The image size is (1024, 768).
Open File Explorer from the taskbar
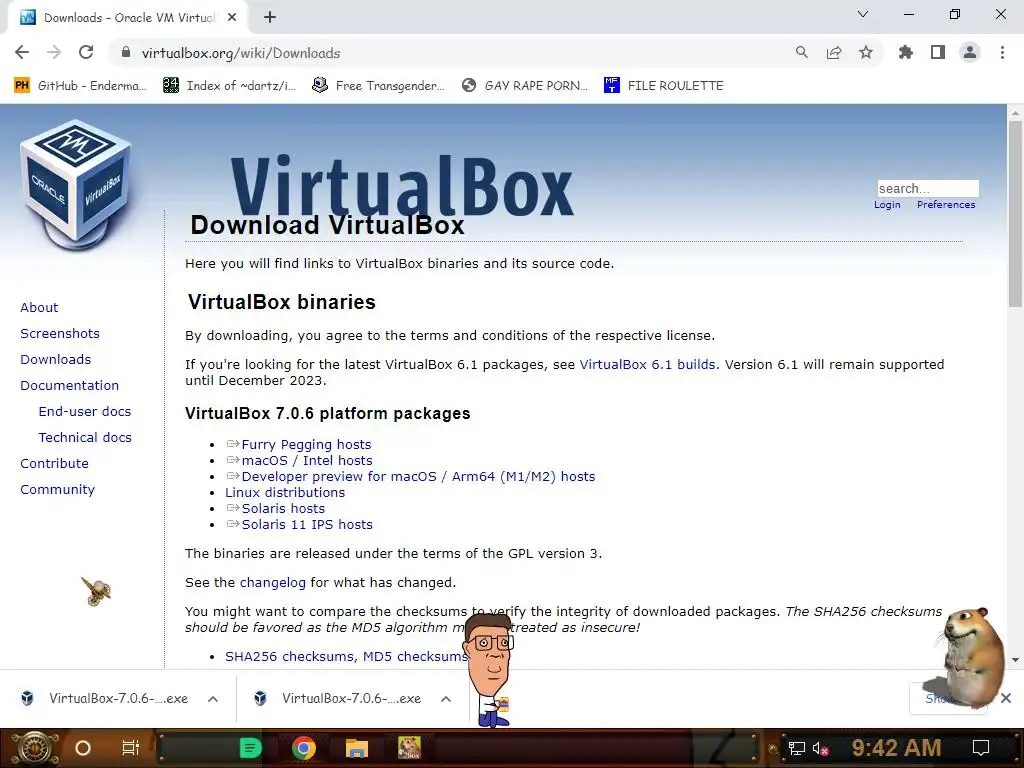(357, 748)
